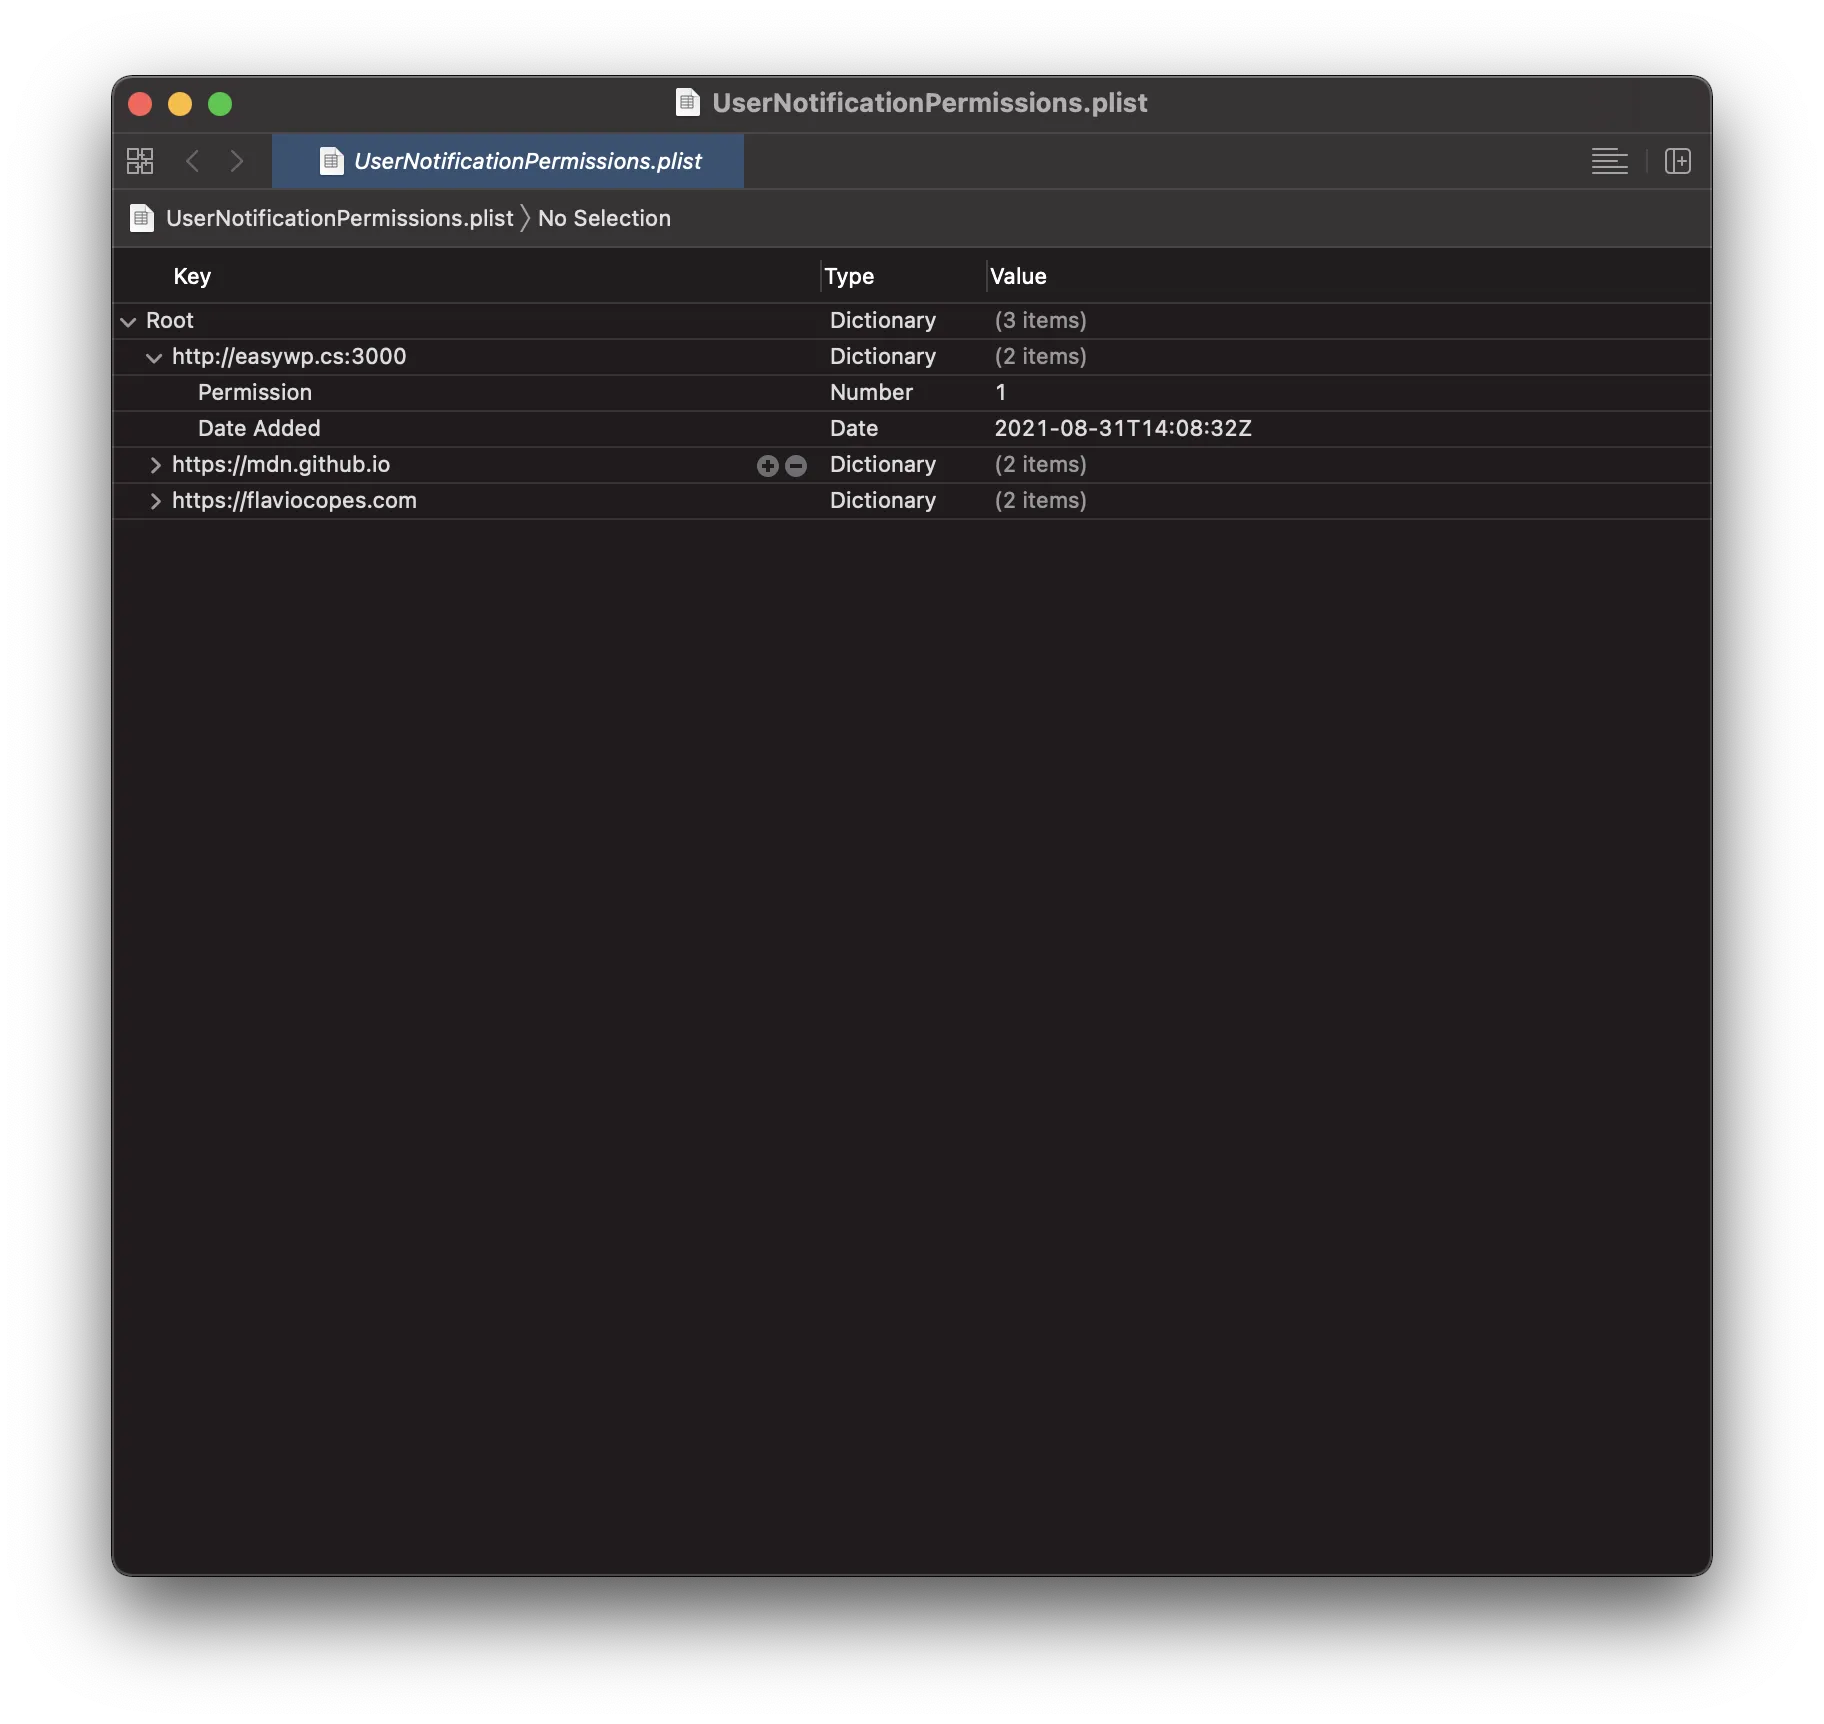Minimize the window with the yellow button
Image resolution: width=1824 pixels, height=1724 pixels.
click(180, 103)
